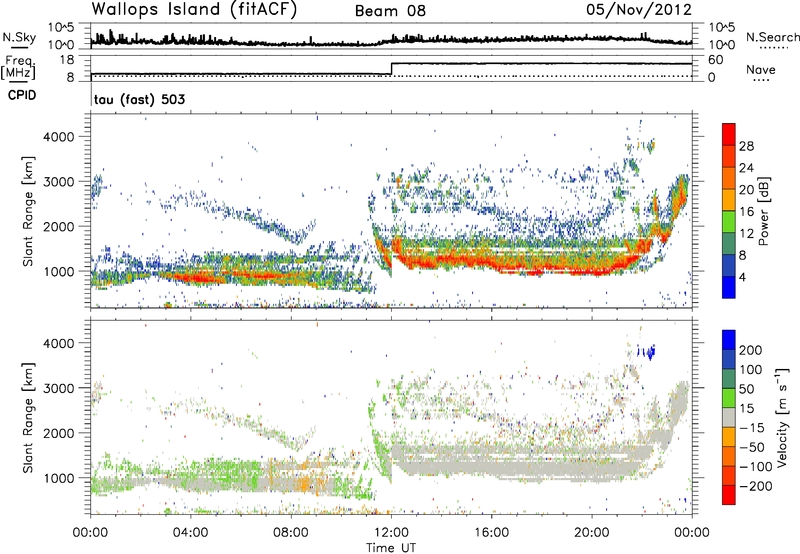800x554 pixels.
Task: Click the frequency step at 12:00 UT
Action: (391, 69)
